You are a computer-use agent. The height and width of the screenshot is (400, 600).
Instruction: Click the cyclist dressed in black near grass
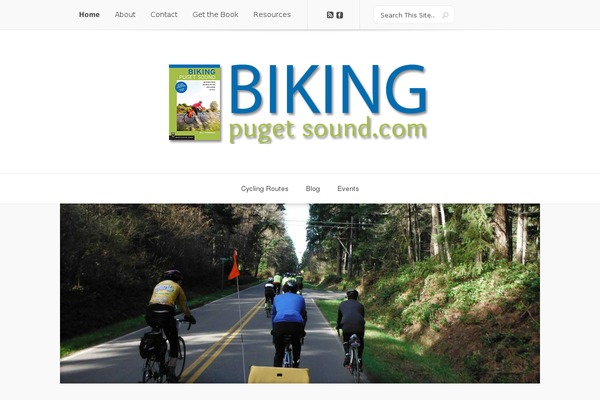click(x=351, y=330)
